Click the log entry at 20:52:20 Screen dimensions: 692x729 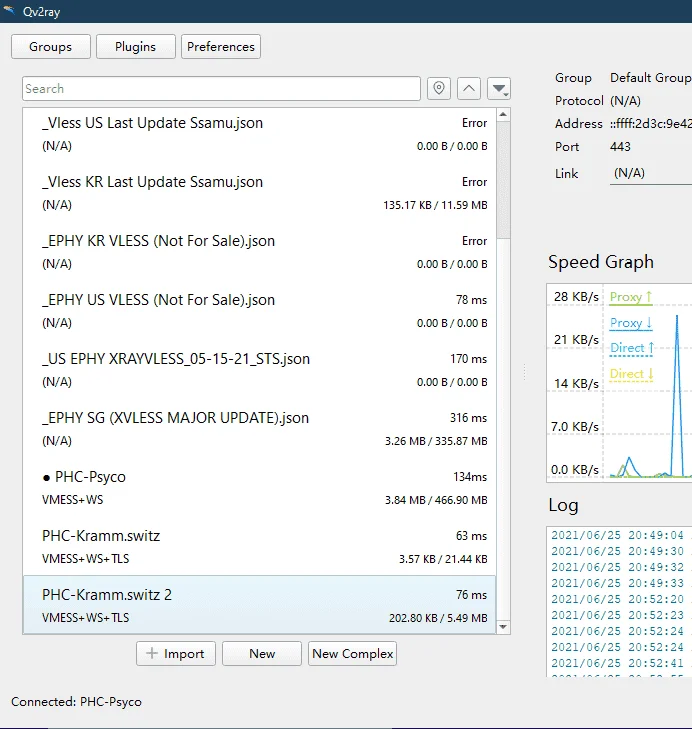pos(619,599)
